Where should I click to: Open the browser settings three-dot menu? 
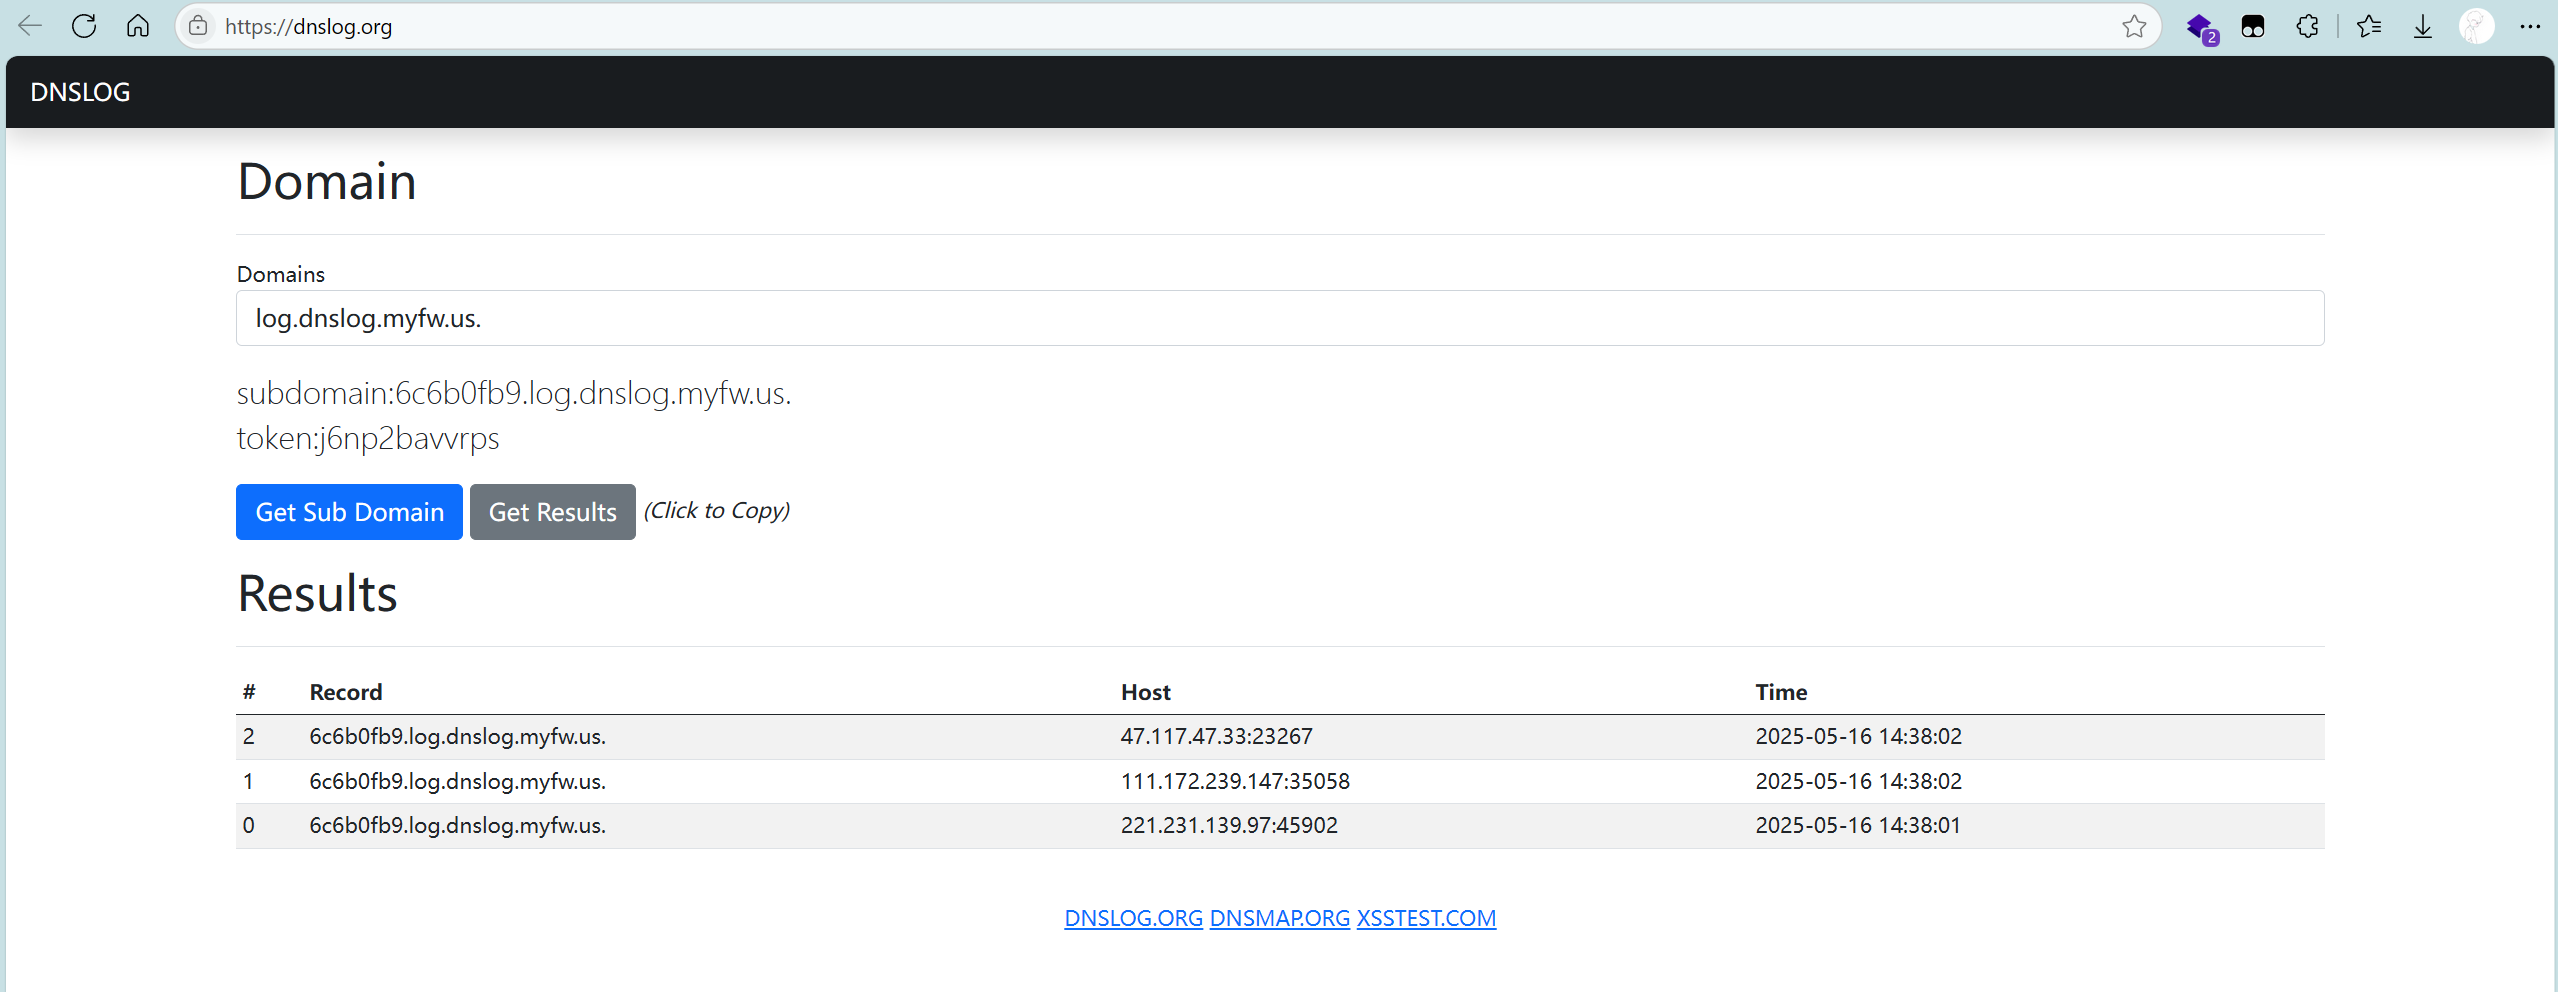coord(2530,26)
